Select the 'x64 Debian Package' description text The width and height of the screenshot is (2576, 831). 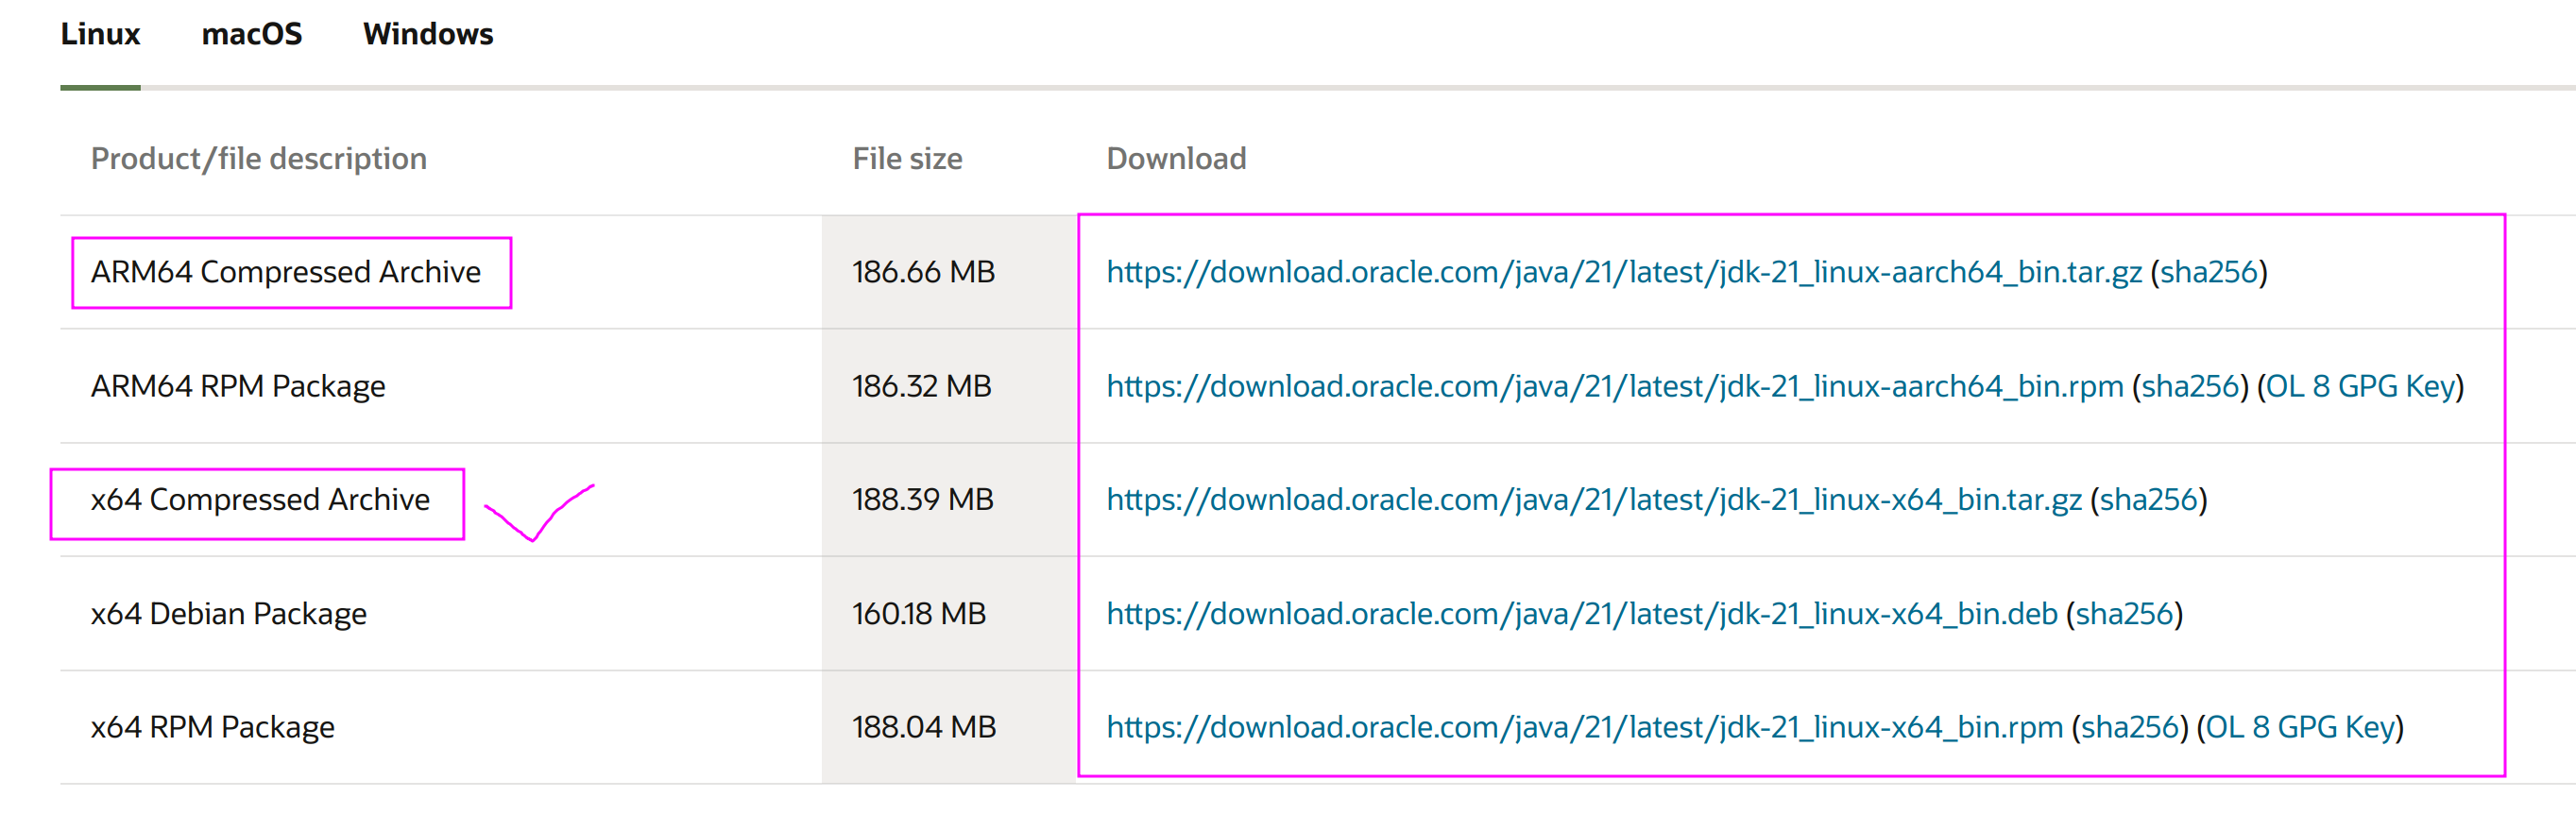click(229, 613)
